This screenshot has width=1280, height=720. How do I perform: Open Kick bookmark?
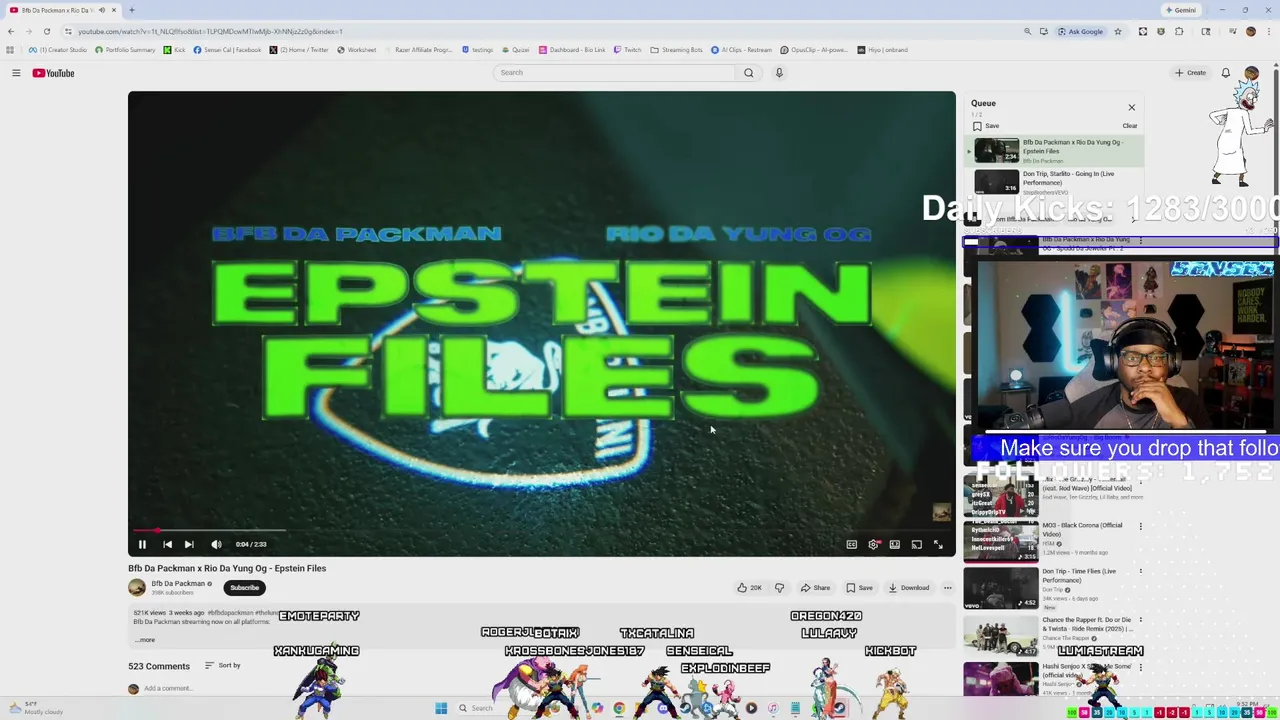click(x=175, y=50)
